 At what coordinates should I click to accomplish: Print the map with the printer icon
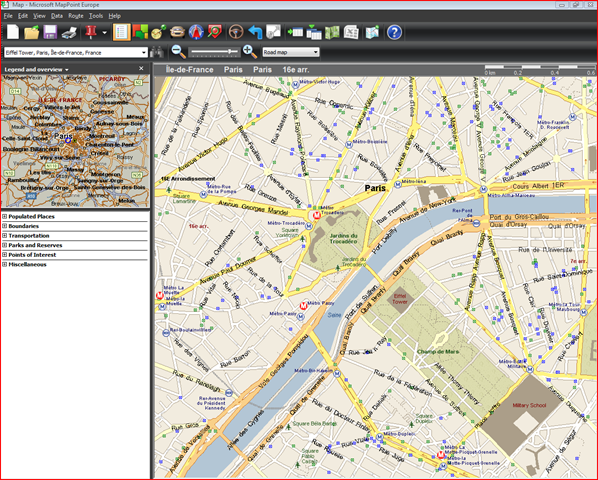coord(69,32)
